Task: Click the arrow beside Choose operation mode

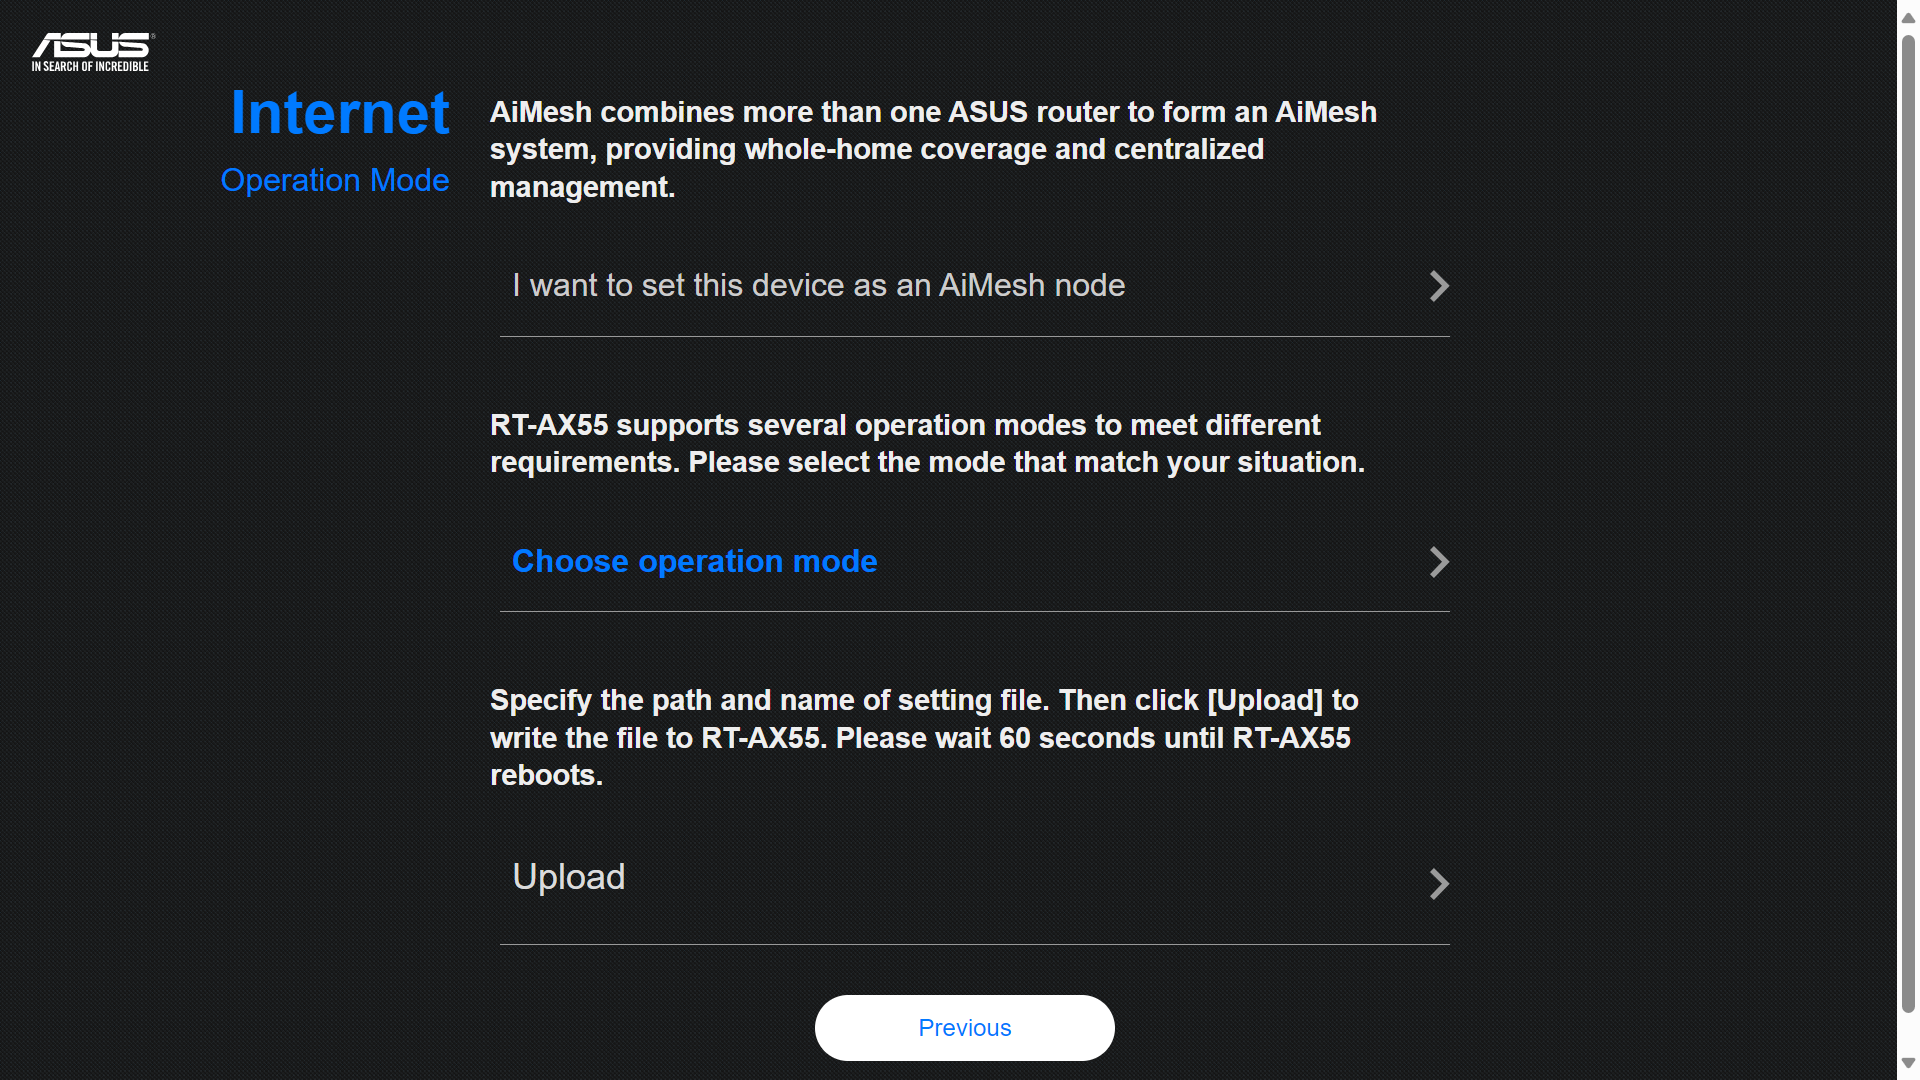Action: [x=1439, y=562]
